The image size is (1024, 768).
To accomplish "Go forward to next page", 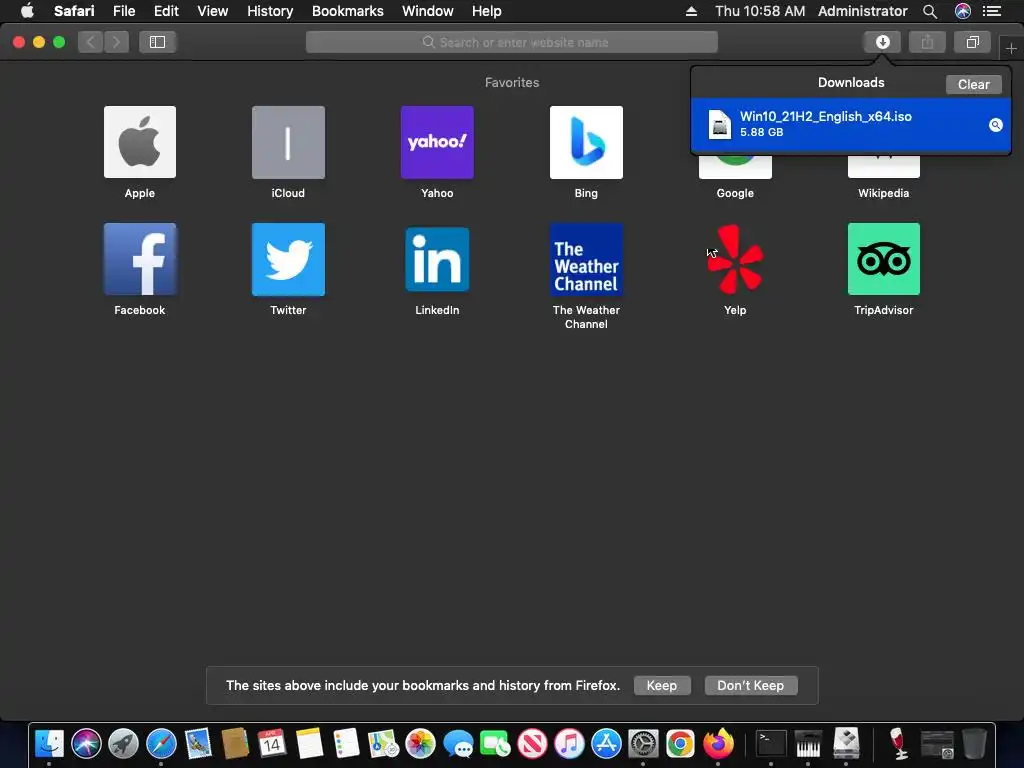I will (116, 42).
